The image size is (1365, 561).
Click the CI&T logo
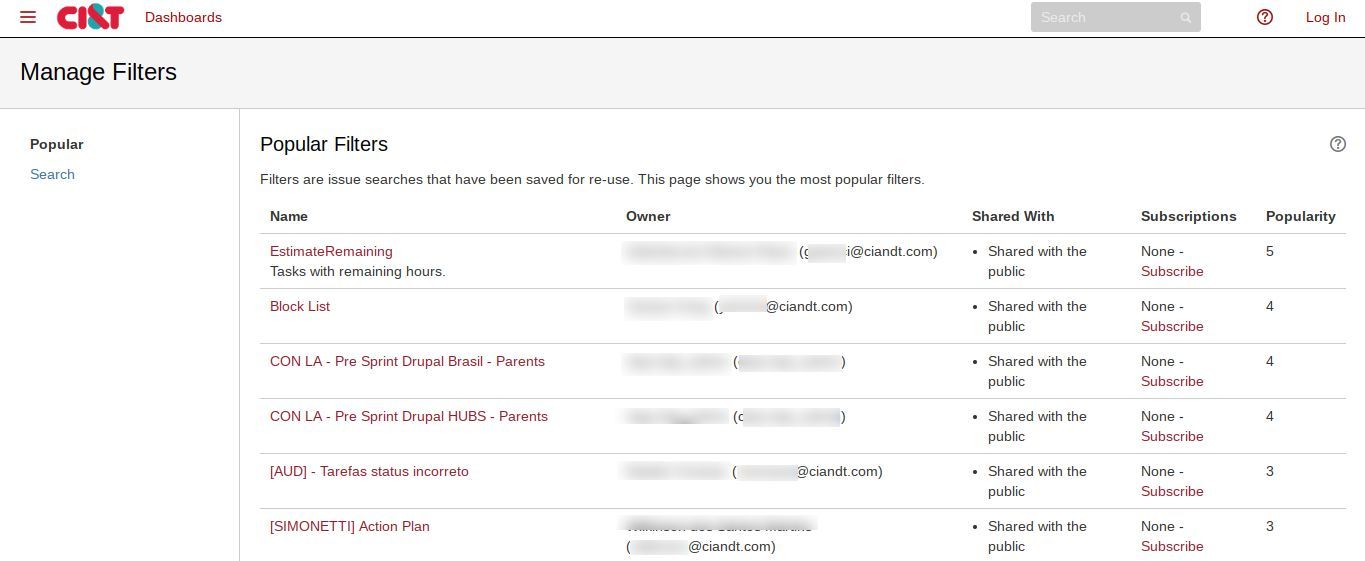point(90,17)
